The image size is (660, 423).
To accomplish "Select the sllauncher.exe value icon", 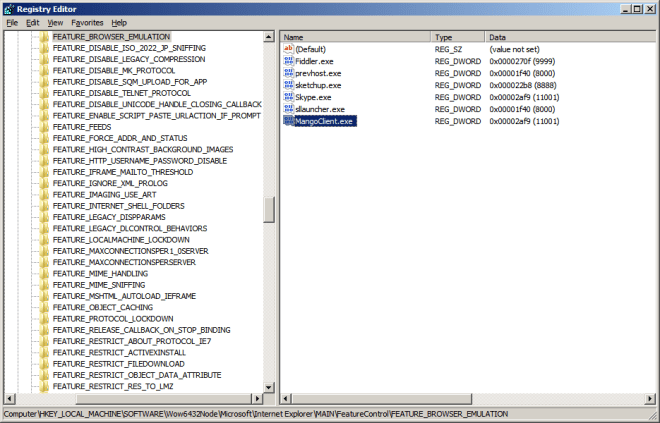I will 289,109.
